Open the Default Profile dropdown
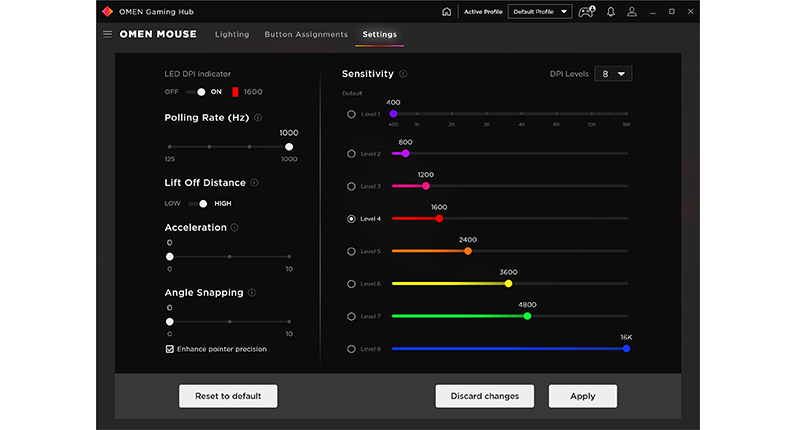The width and height of the screenshot is (795, 430). [540, 12]
